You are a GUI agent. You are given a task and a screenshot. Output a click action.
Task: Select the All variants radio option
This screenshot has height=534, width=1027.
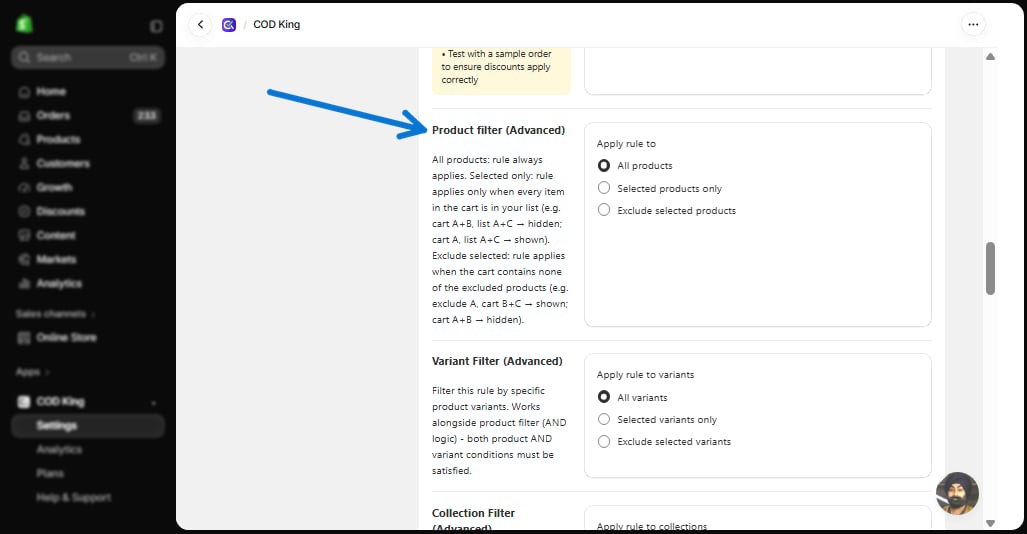604,397
